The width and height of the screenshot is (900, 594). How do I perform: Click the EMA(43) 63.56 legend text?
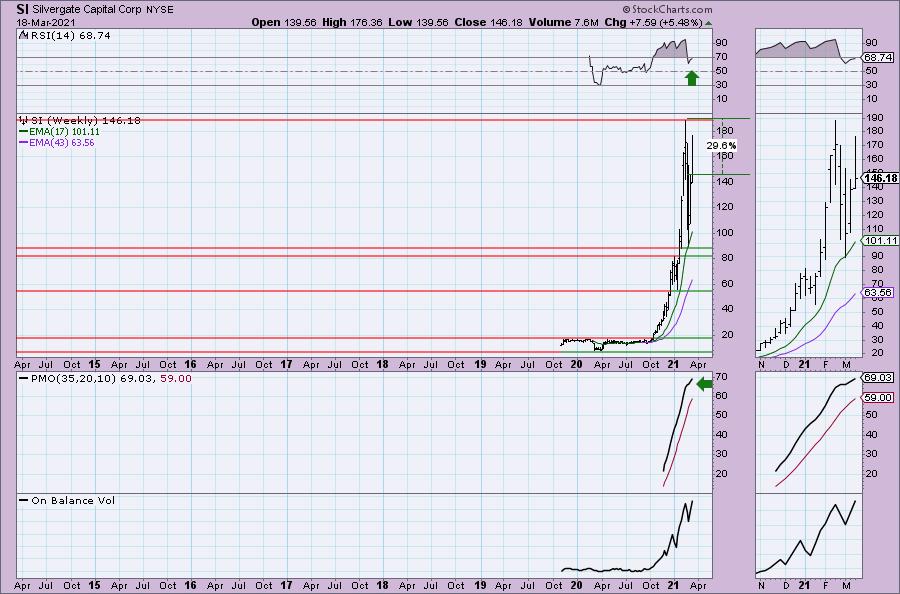(61, 143)
